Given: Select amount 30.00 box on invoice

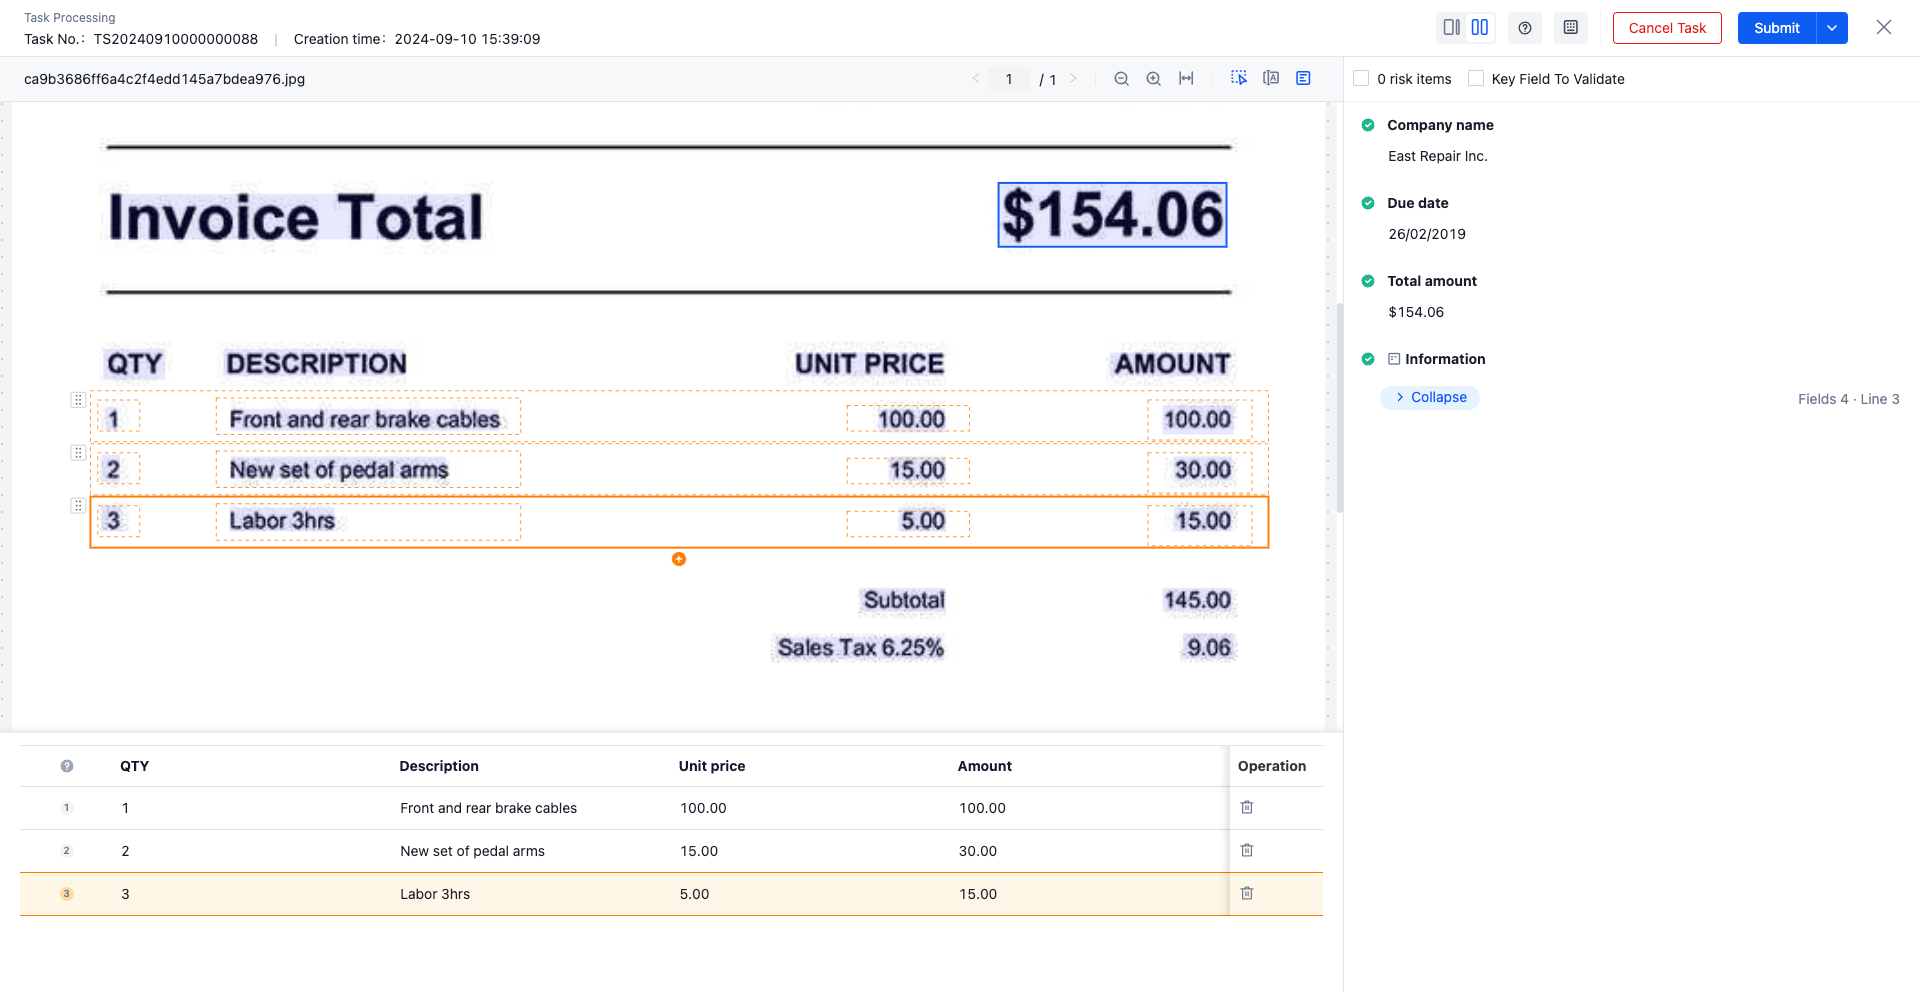Looking at the screenshot, I should (1200, 471).
